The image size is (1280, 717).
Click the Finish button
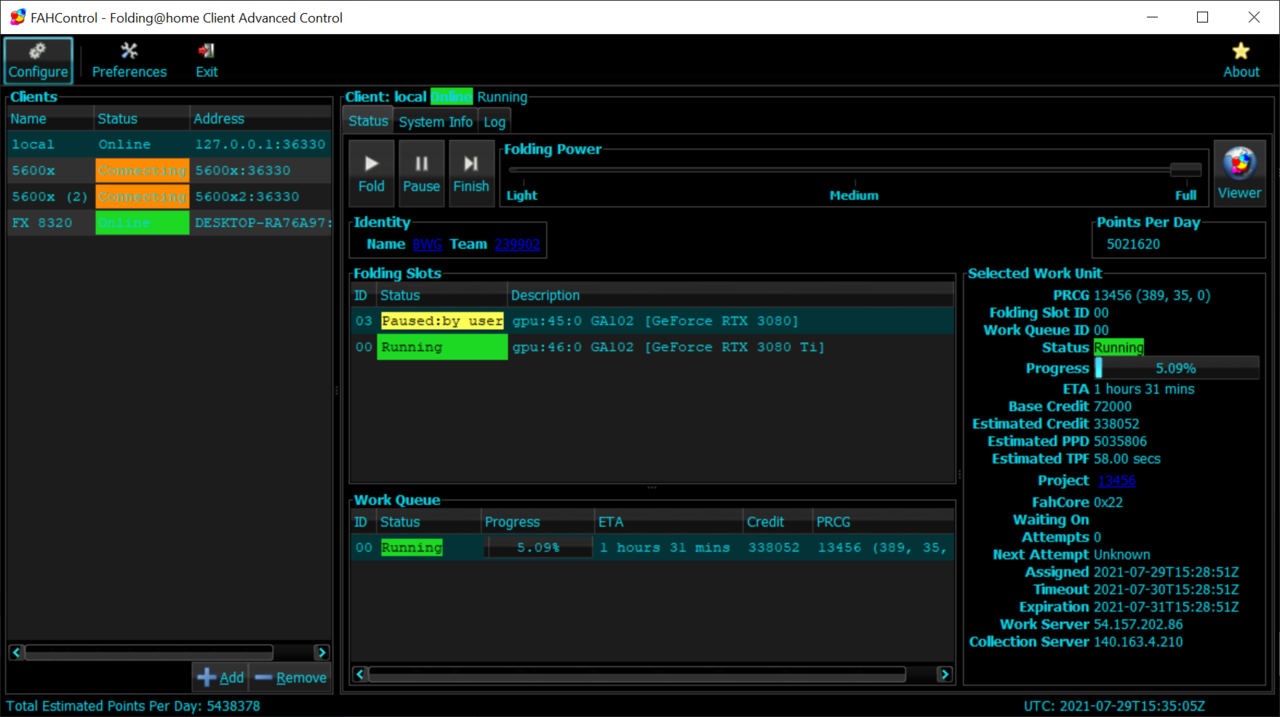(471, 173)
